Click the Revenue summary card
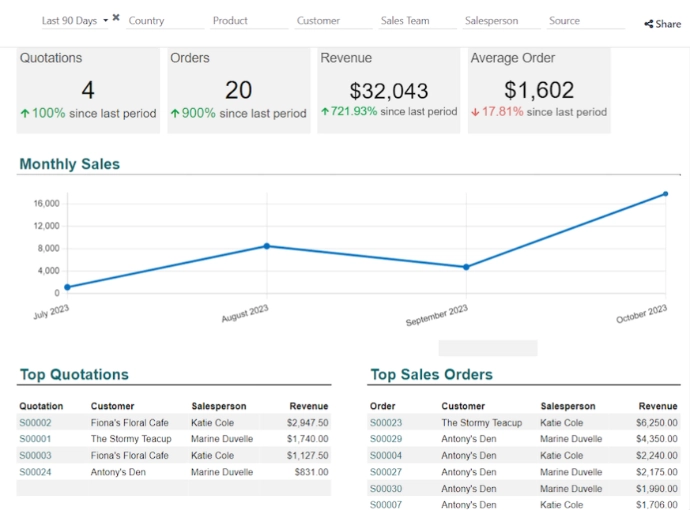690x510 pixels. click(389, 90)
